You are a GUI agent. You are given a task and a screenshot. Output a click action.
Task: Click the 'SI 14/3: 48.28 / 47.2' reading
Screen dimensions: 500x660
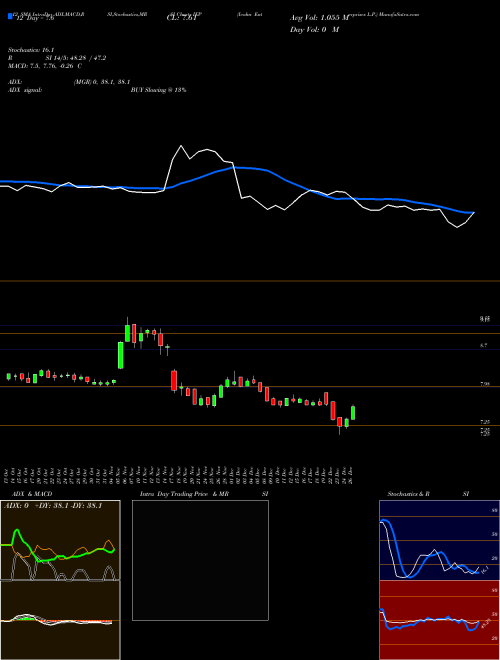[74, 58]
